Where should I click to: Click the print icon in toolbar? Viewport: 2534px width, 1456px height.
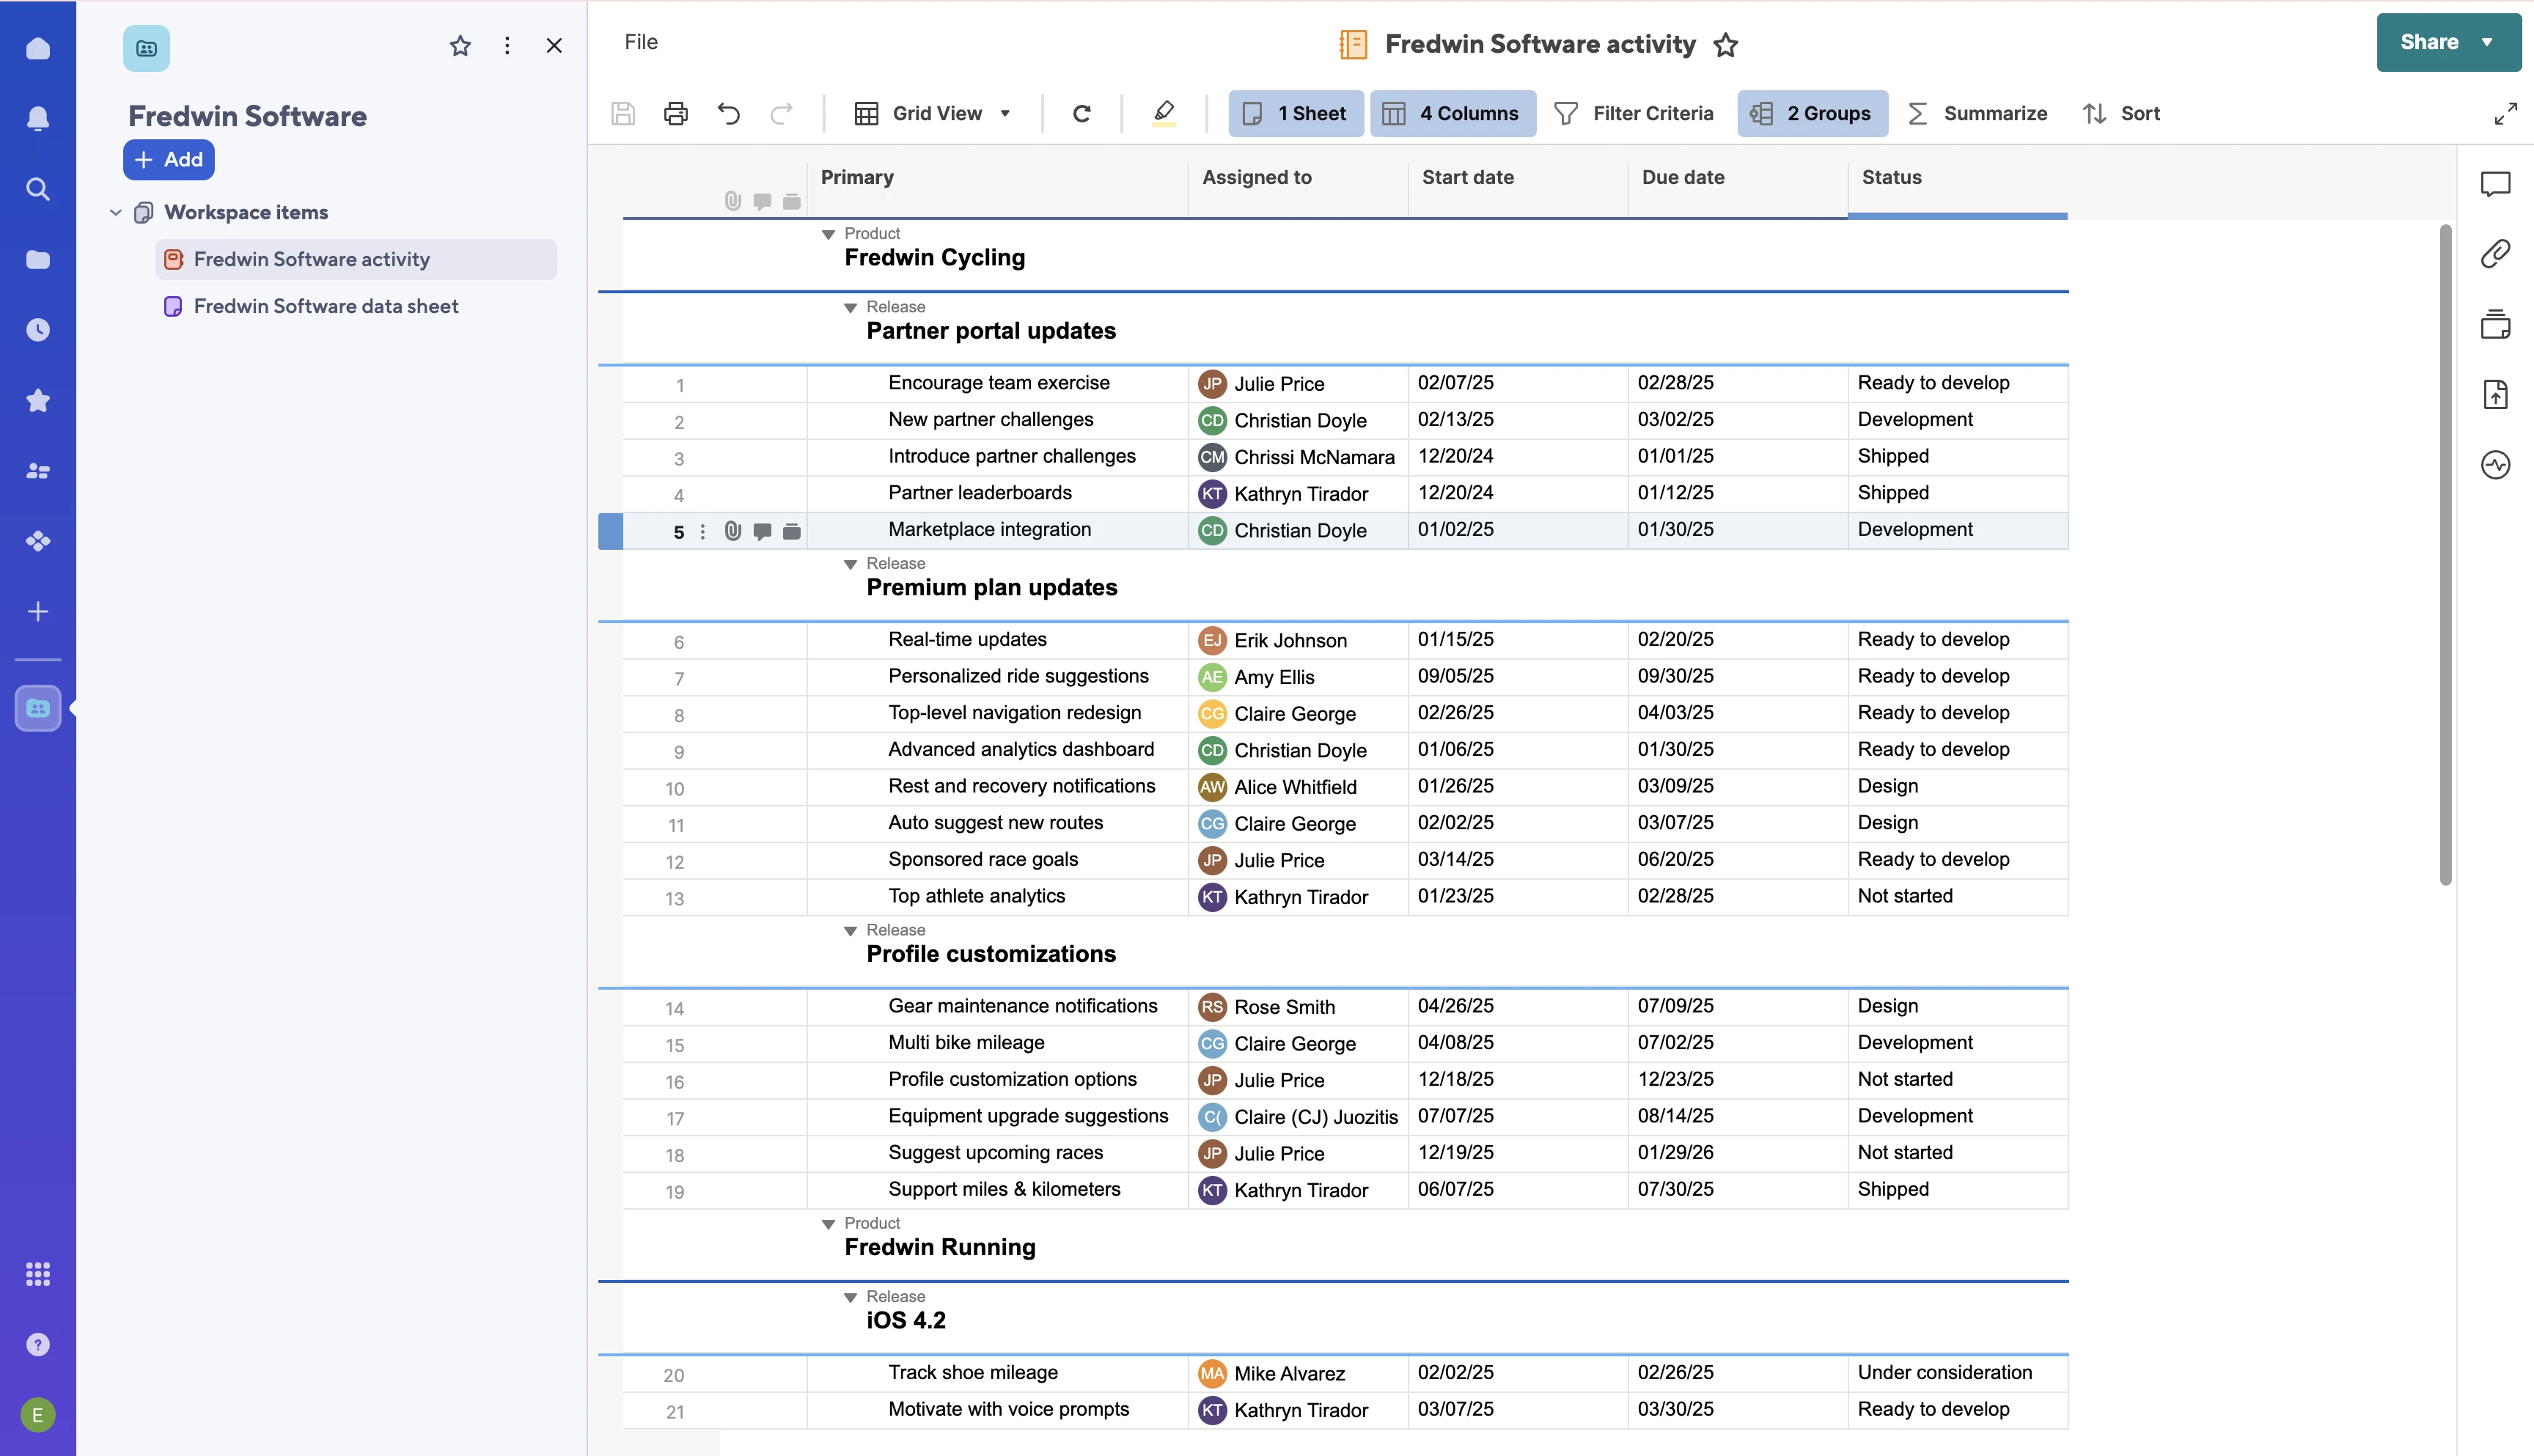click(676, 114)
